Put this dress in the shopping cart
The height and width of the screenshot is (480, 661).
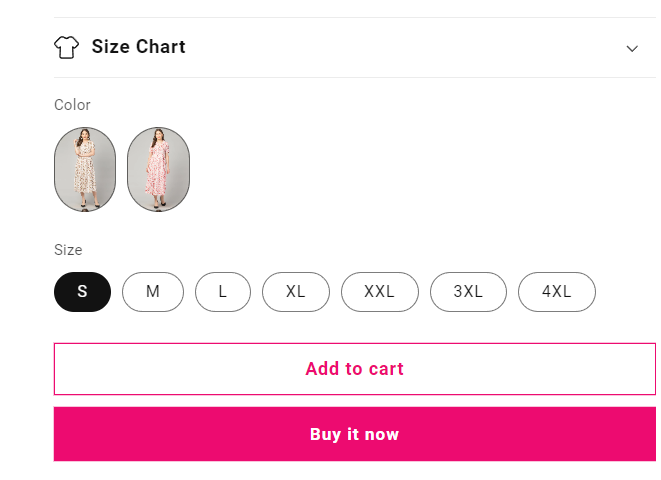coord(354,369)
